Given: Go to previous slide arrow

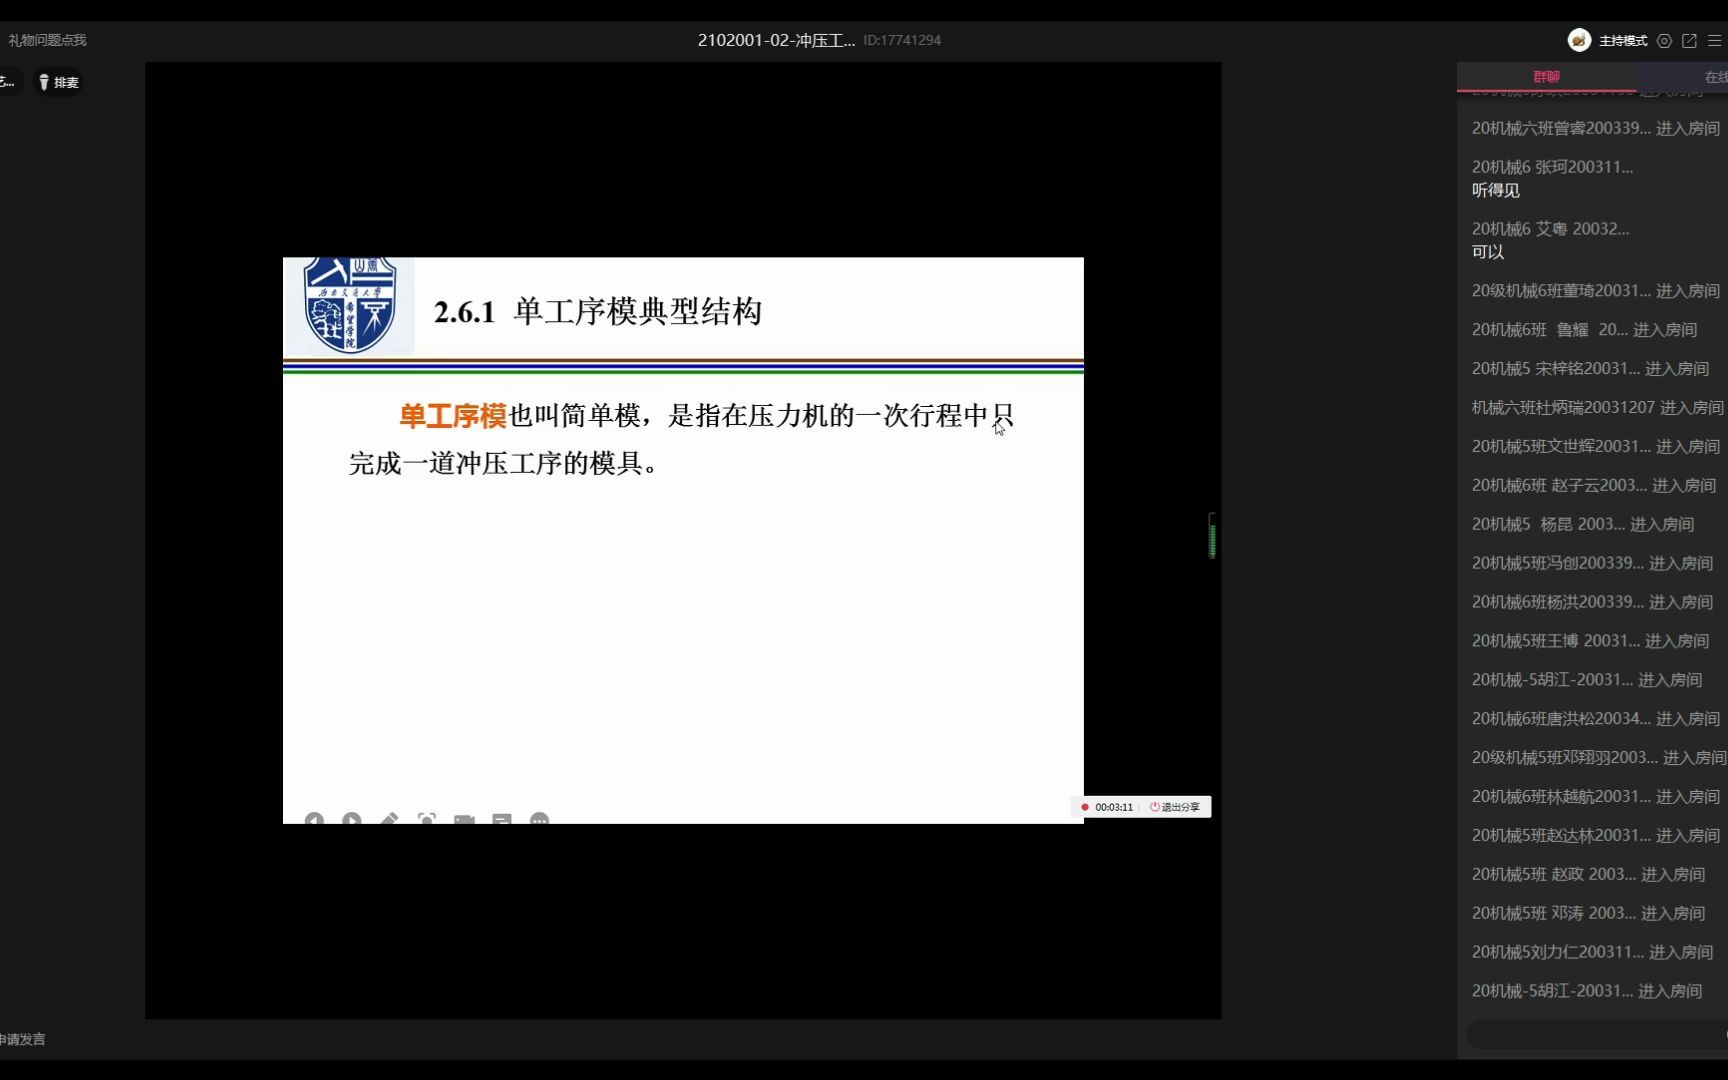Looking at the screenshot, I should click(314, 820).
